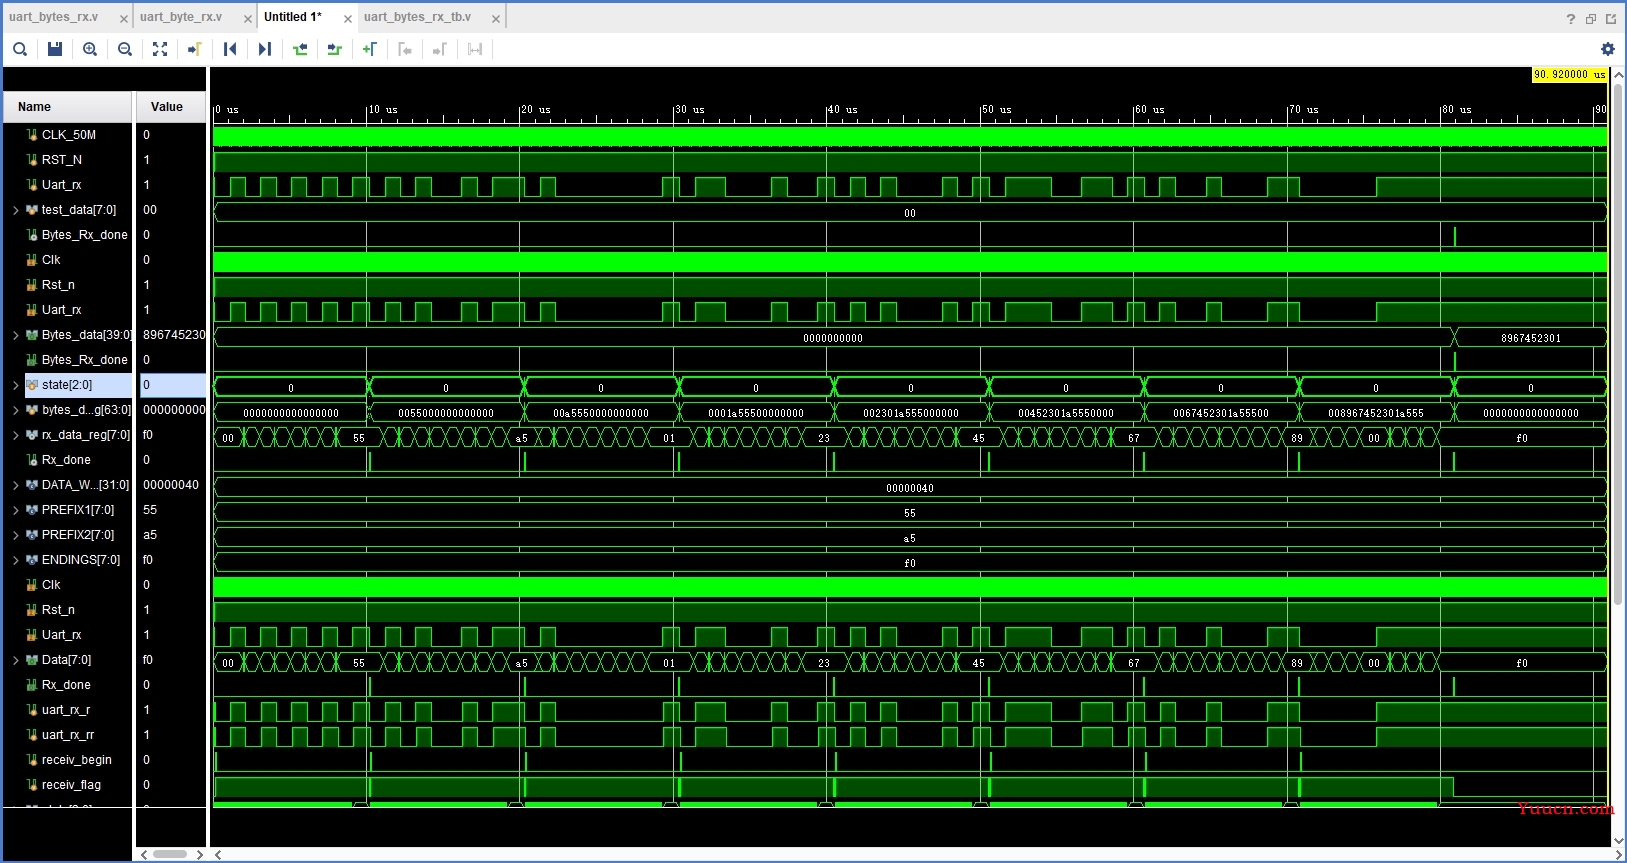Select the Untitled 1* waveform tab
This screenshot has width=1627, height=863.
pos(293,17)
